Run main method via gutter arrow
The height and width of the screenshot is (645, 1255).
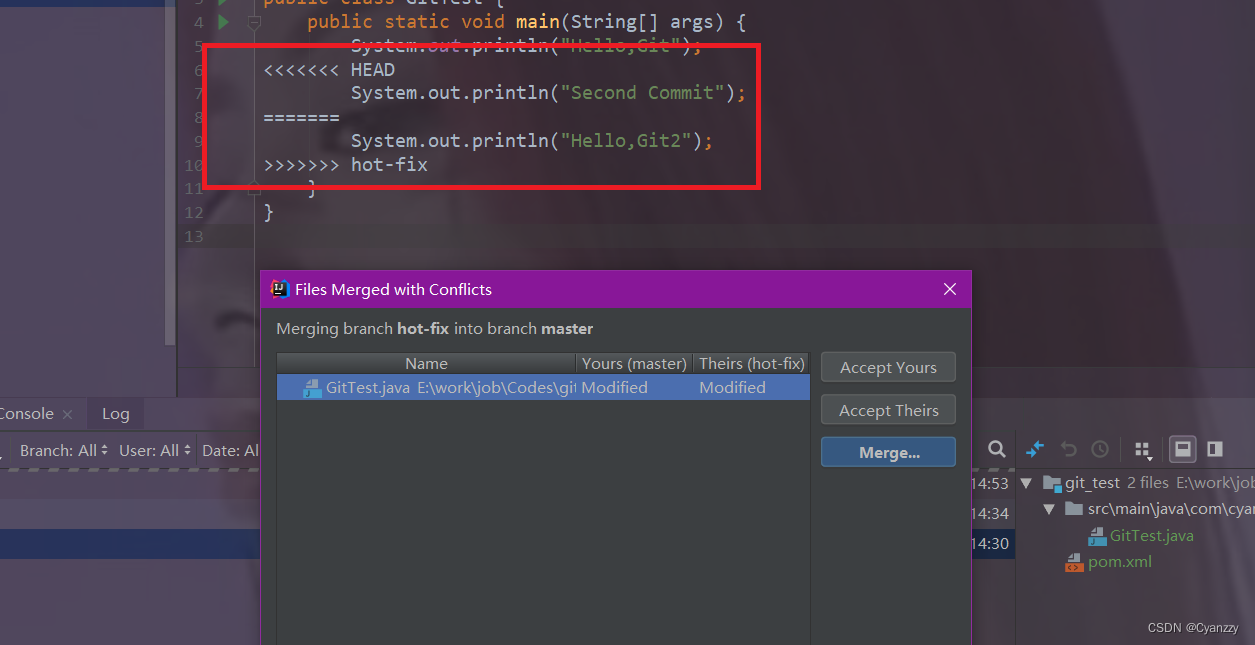click(x=224, y=22)
